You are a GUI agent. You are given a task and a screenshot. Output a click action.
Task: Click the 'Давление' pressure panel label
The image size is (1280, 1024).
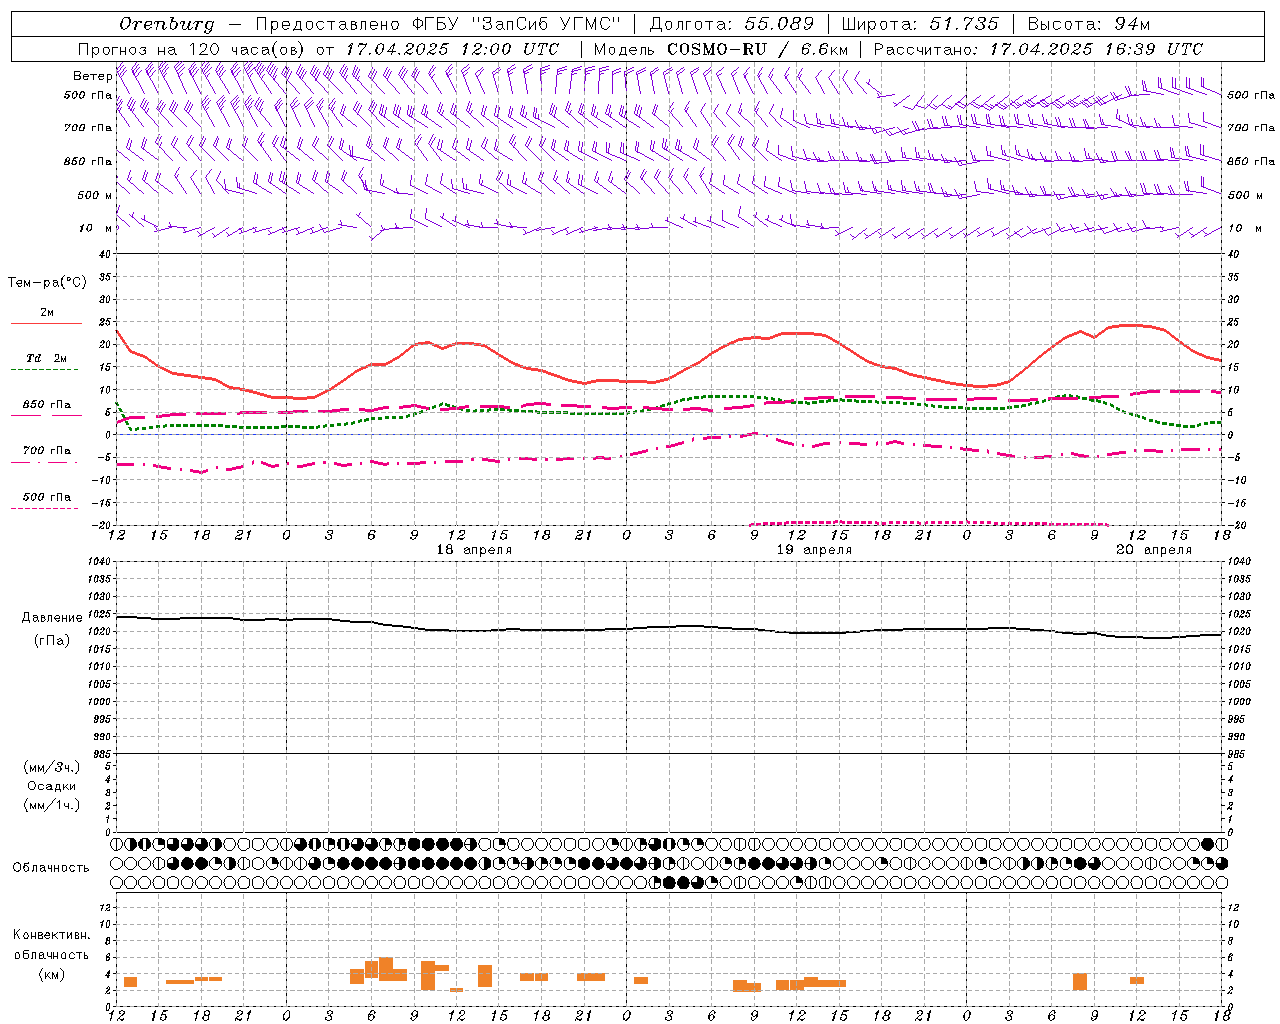point(52,618)
